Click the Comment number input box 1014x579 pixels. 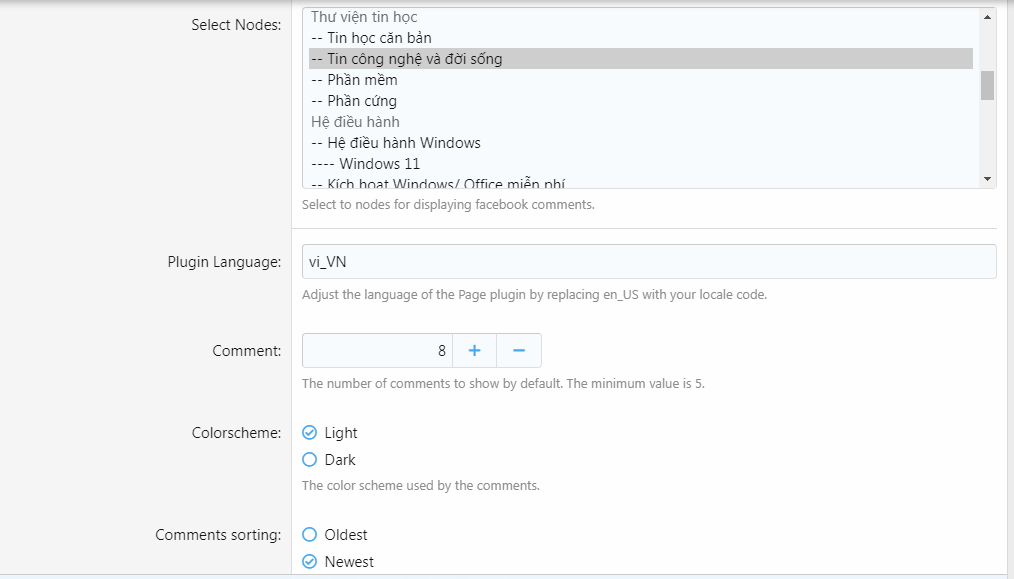click(x=377, y=351)
